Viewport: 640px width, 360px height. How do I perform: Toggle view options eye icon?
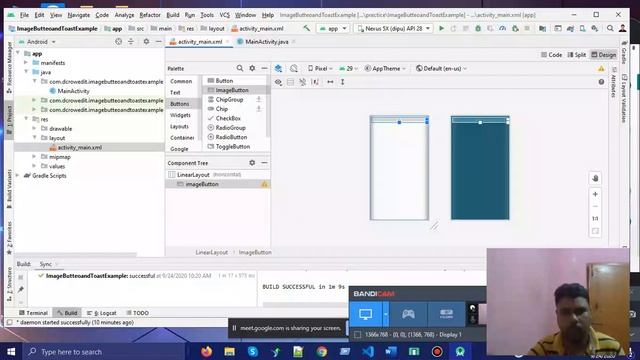[278, 82]
